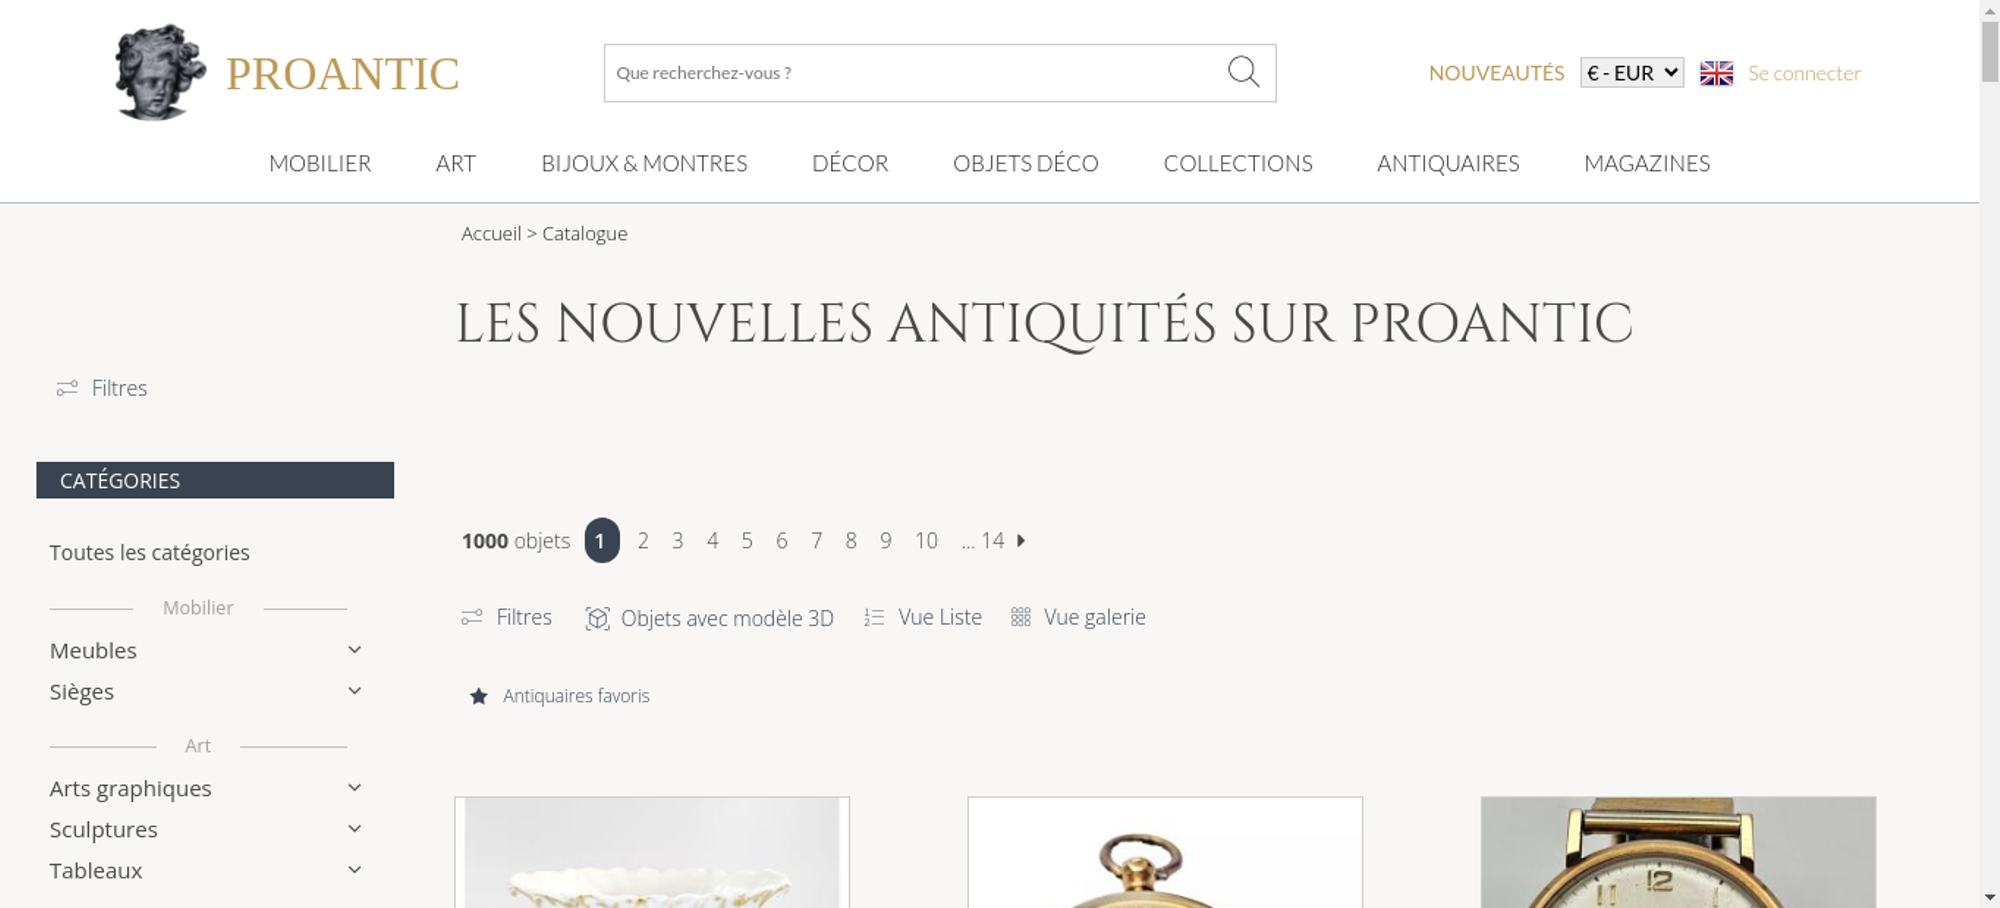Switch language via the UK flag icon

1716,73
